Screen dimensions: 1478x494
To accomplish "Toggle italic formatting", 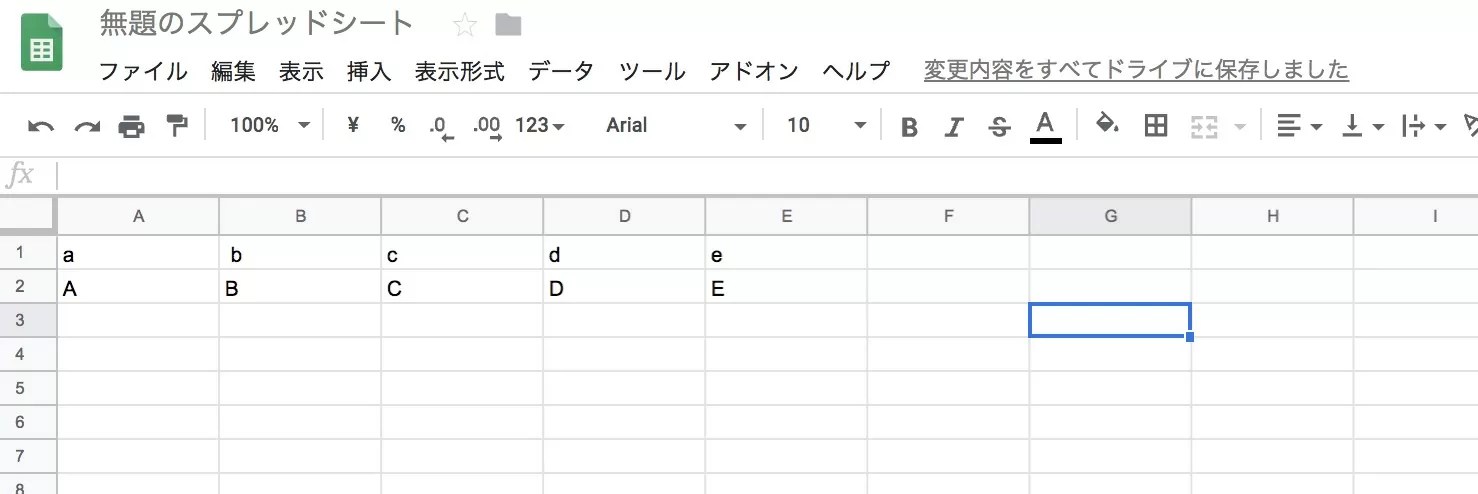I will pyautogui.click(x=954, y=126).
